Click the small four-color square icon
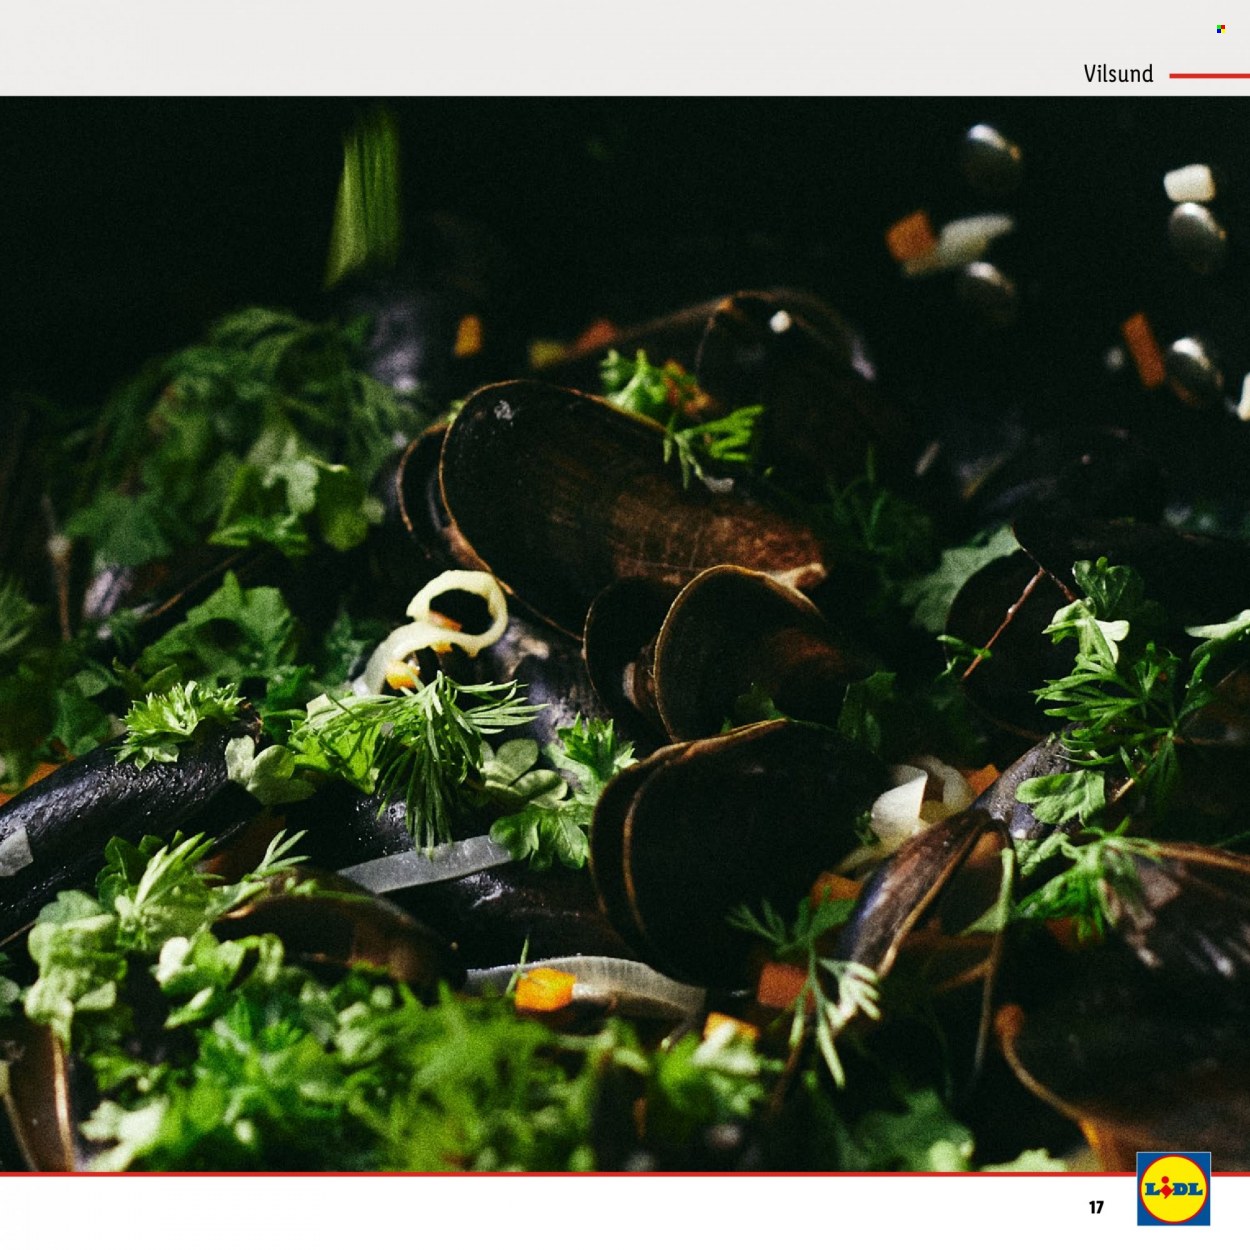 pos(1220,29)
